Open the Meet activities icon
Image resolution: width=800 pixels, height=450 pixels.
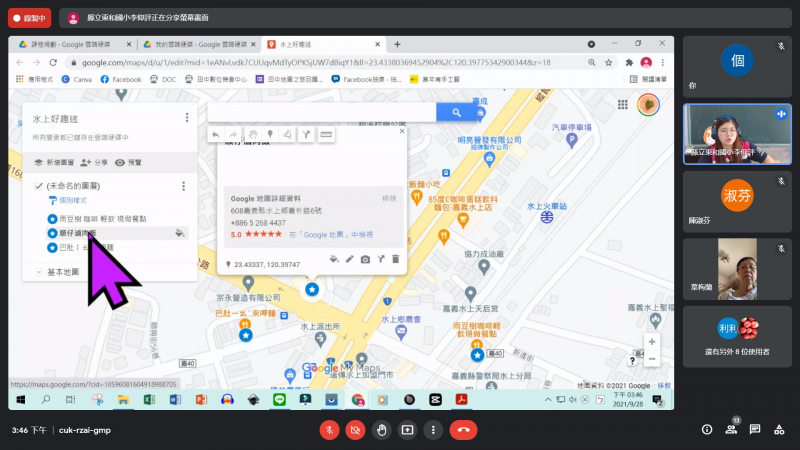779,430
